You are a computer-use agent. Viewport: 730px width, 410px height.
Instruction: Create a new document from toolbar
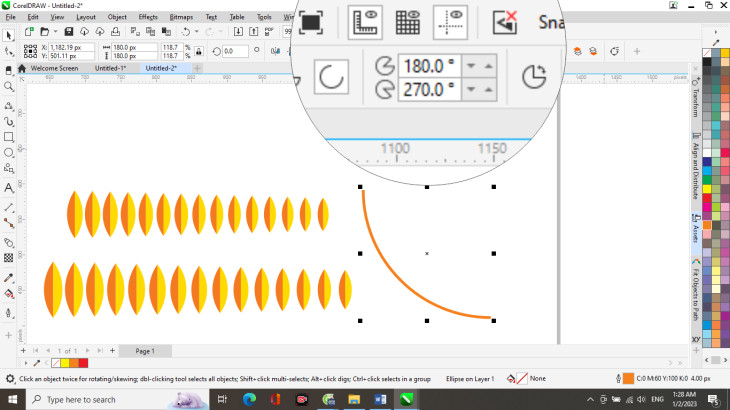[x=29, y=32]
